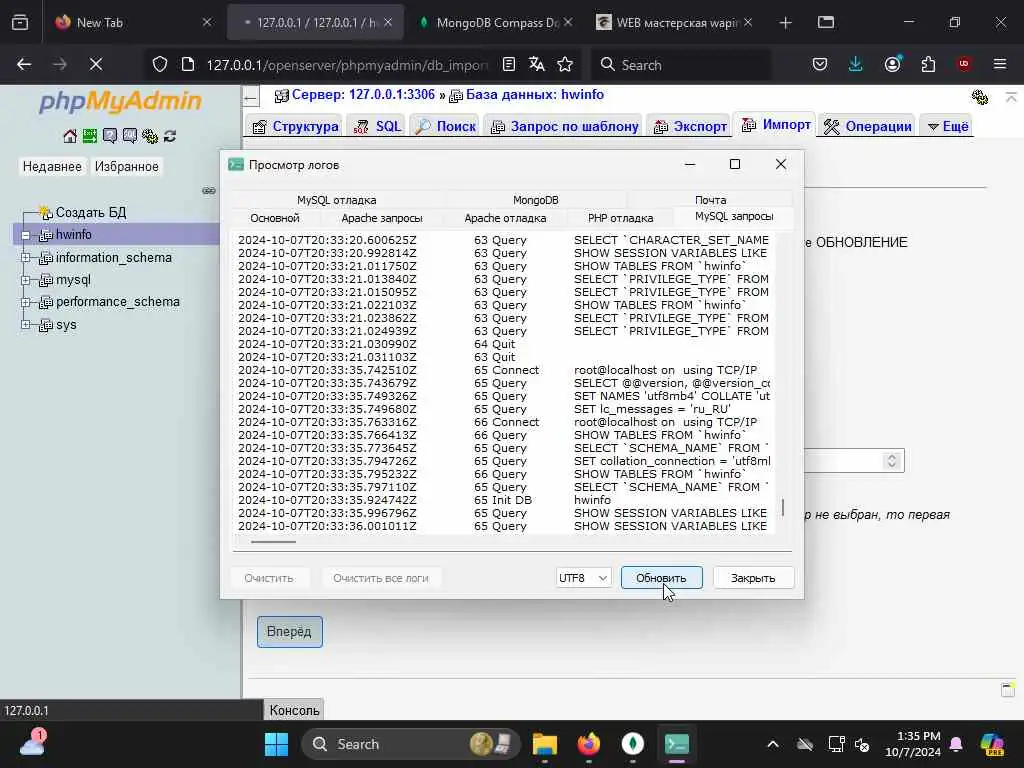The width and height of the screenshot is (1024, 768).
Task: Expand mysql database tree node
Action: [25, 280]
